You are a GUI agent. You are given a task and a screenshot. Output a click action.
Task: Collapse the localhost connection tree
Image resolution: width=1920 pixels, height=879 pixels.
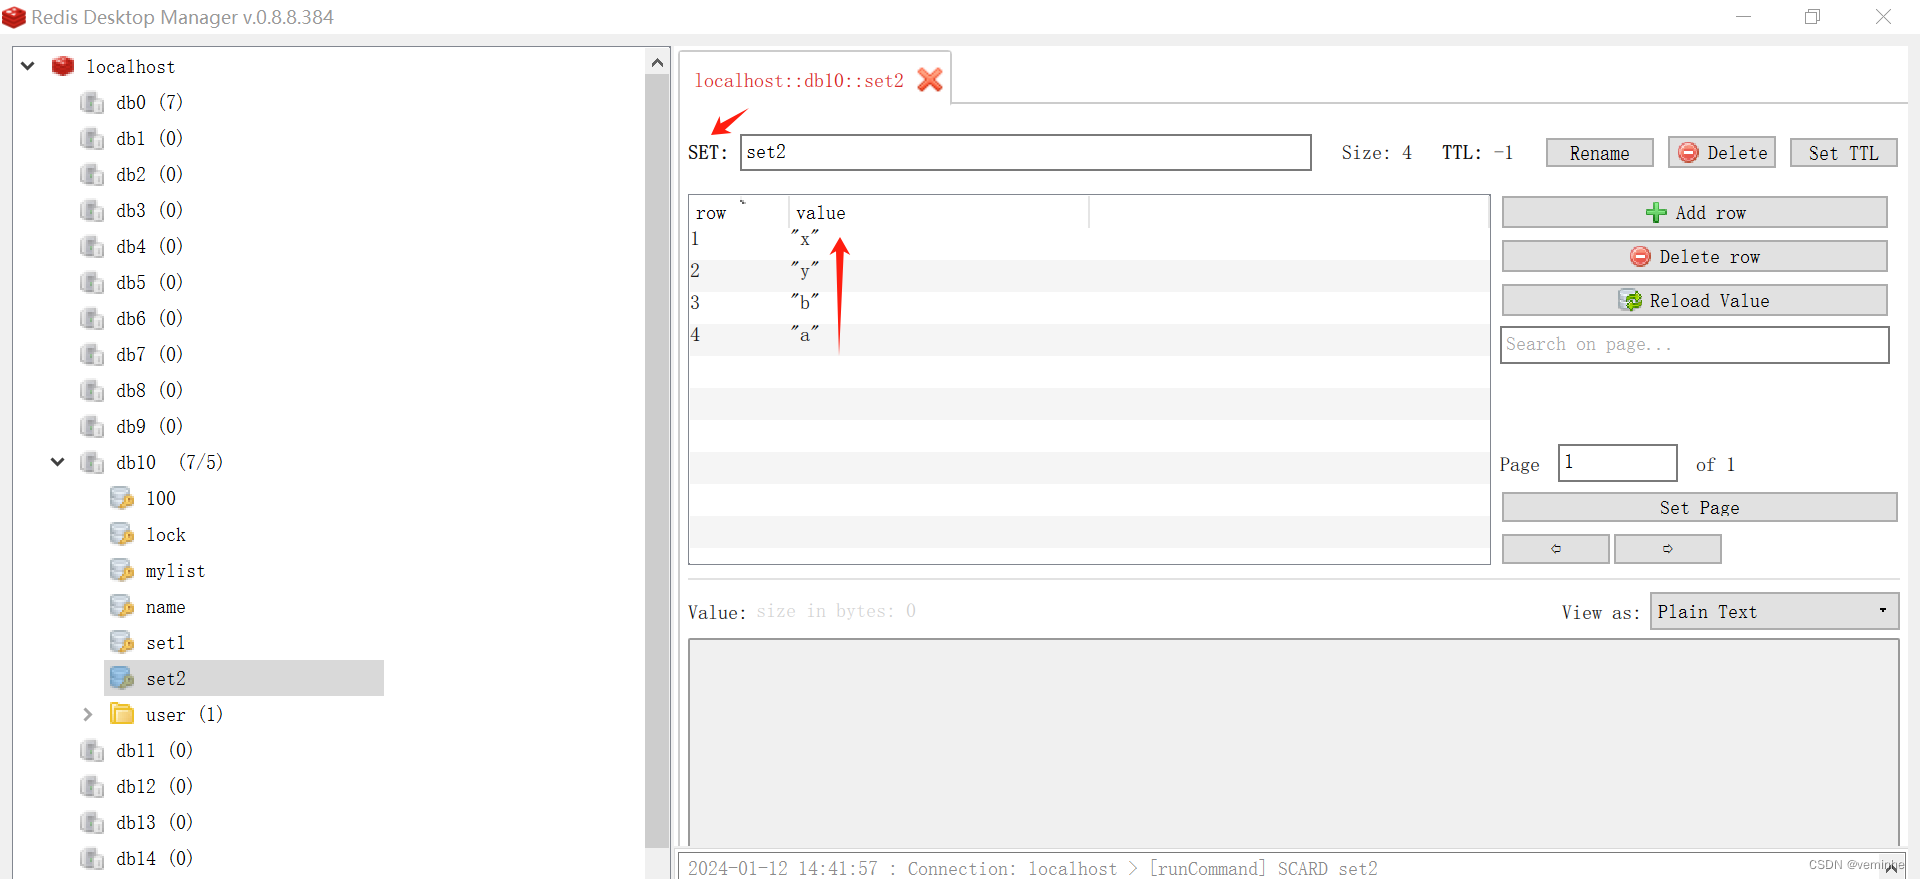click(28, 66)
